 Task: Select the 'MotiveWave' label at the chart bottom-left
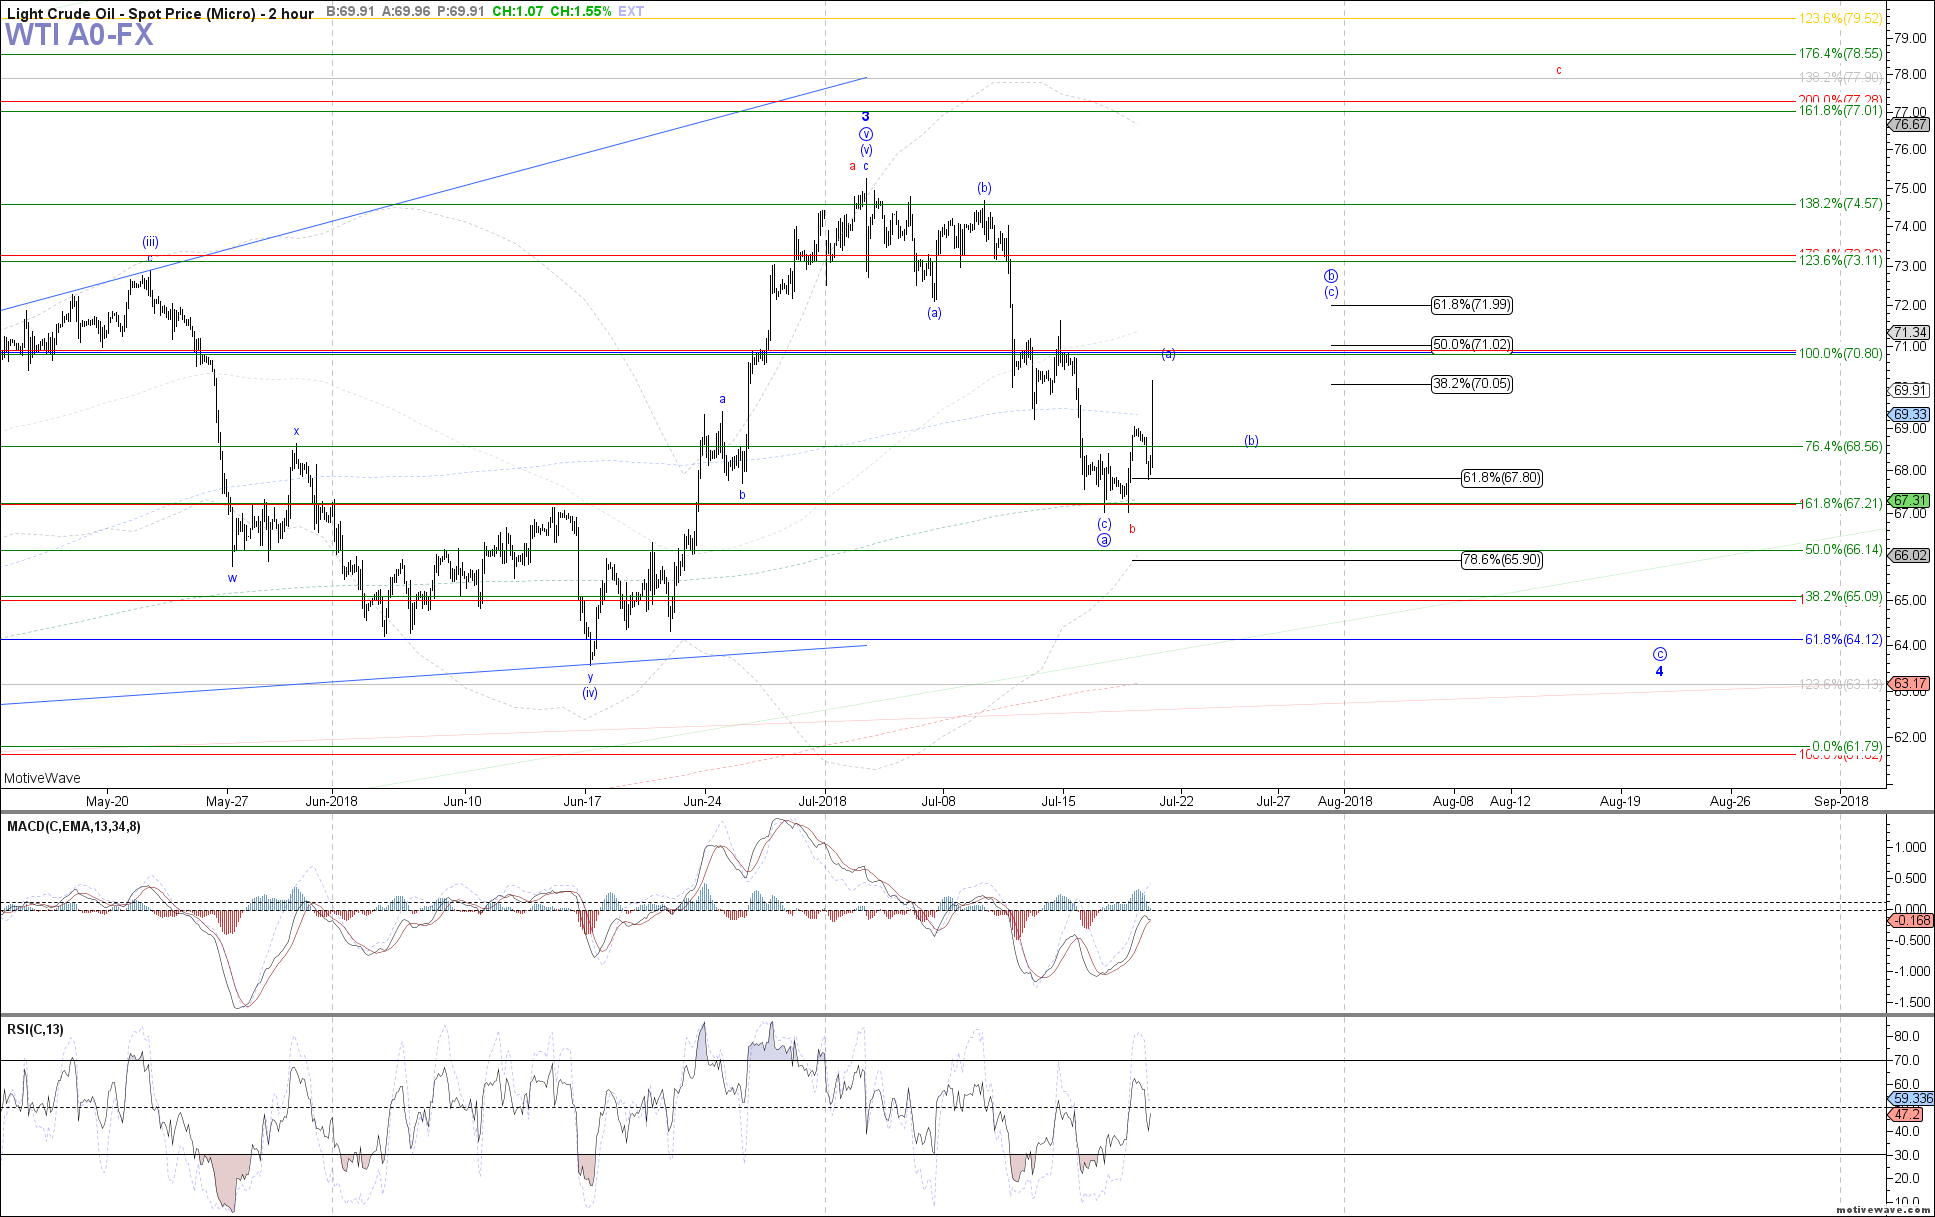tap(42, 778)
